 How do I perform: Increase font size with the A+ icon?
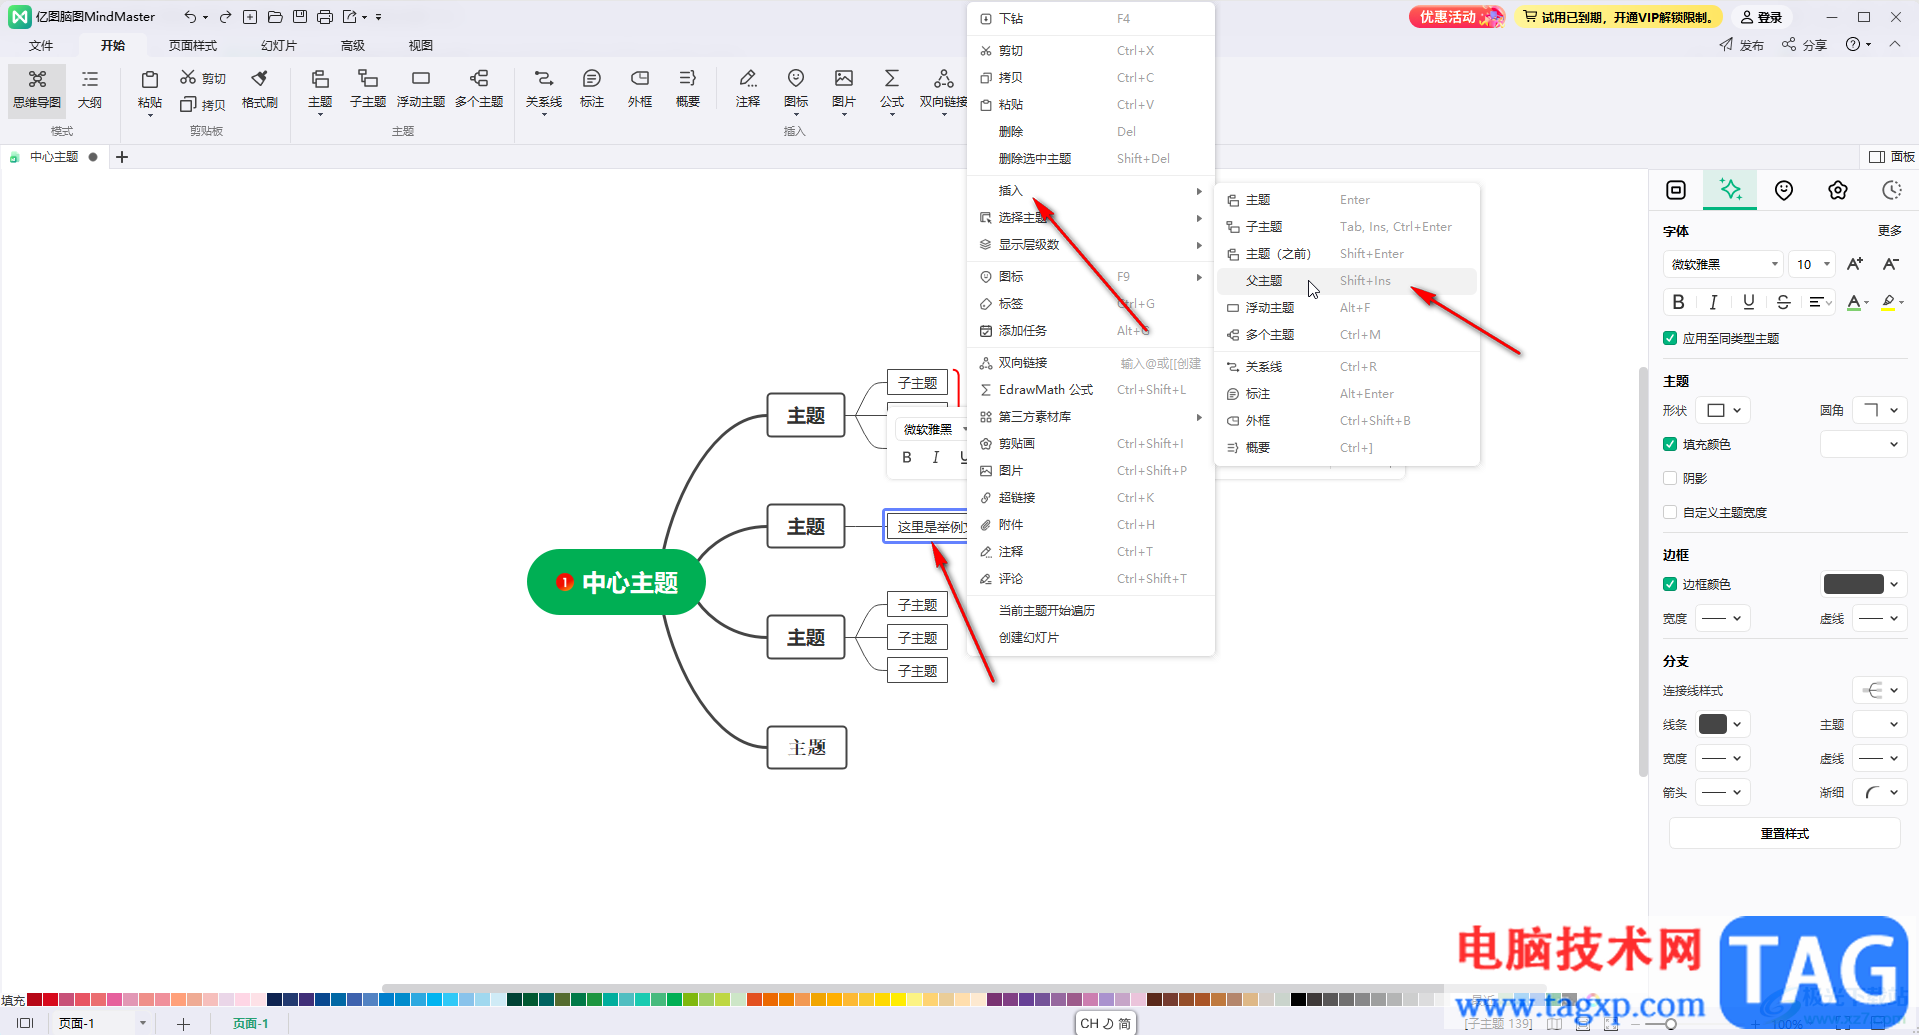[1855, 264]
